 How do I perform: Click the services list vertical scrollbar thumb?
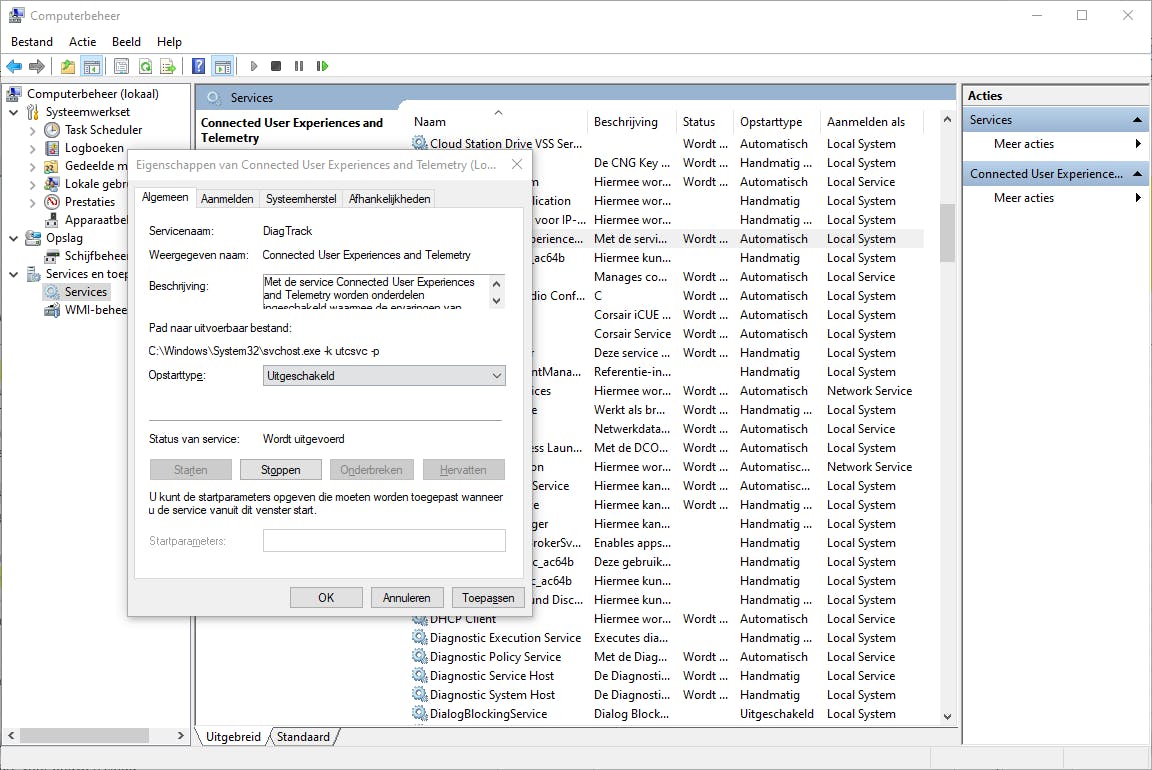pyautogui.click(x=947, y=232)
